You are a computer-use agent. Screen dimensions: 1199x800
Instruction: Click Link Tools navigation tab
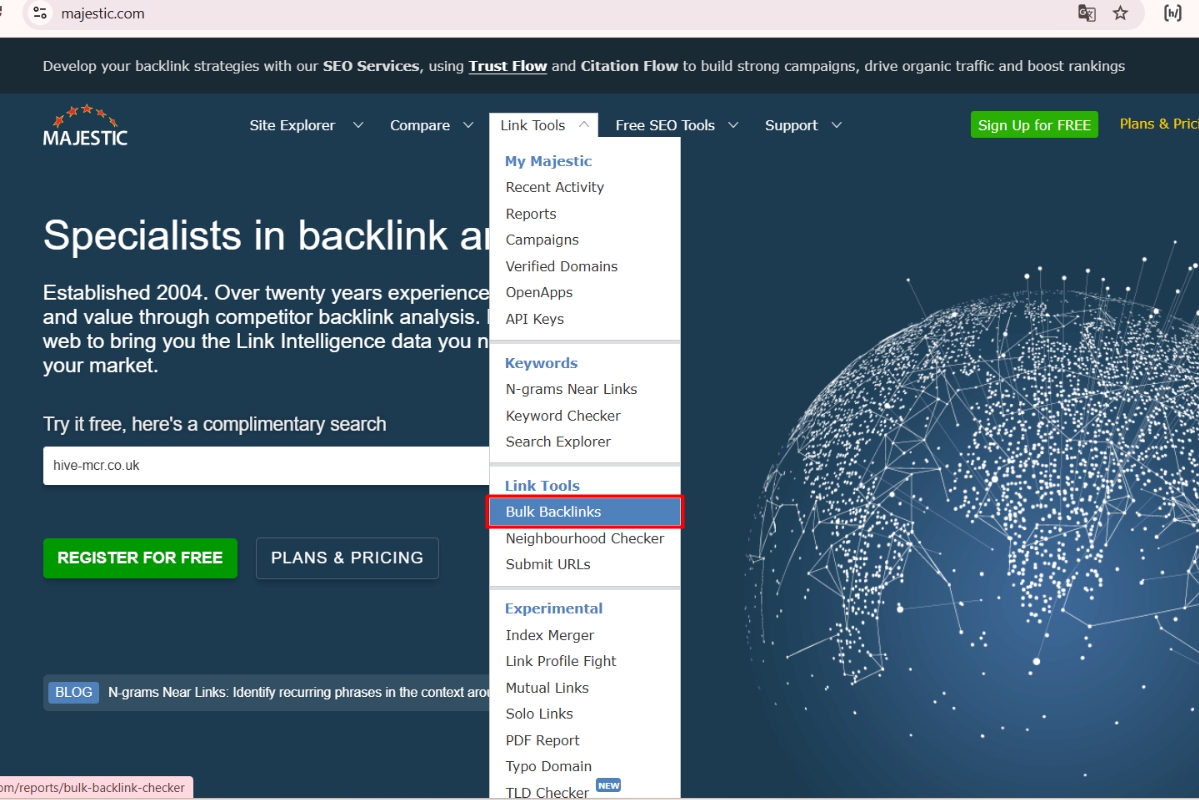tap(533, 125)
